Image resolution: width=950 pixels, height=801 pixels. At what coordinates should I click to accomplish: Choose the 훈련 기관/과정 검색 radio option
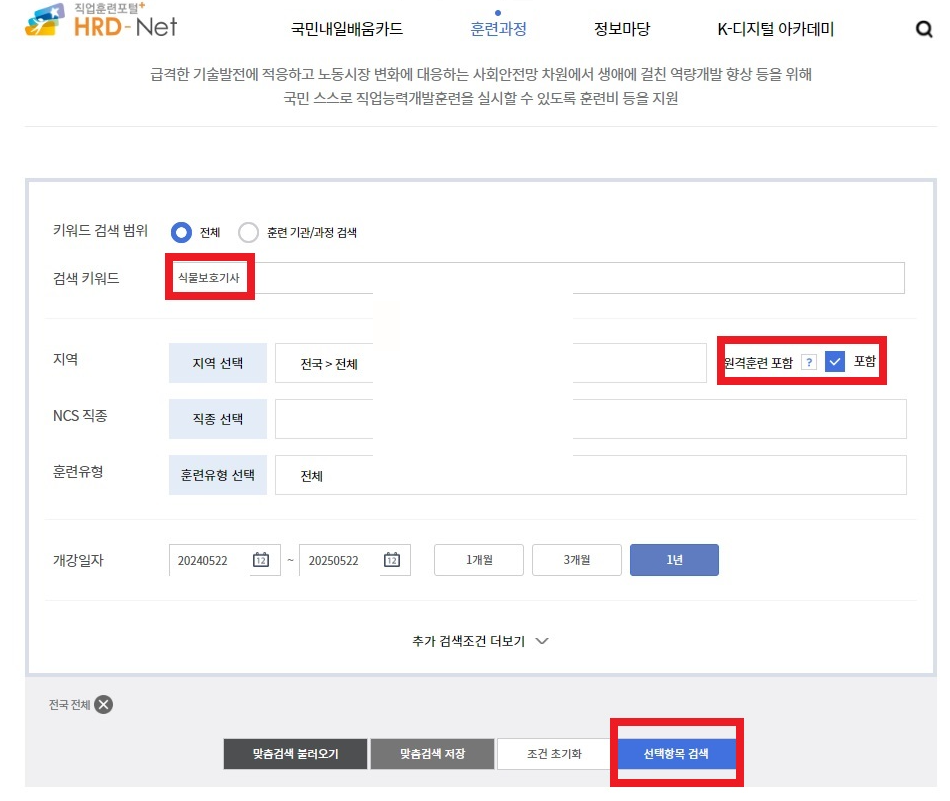point(248,231)
